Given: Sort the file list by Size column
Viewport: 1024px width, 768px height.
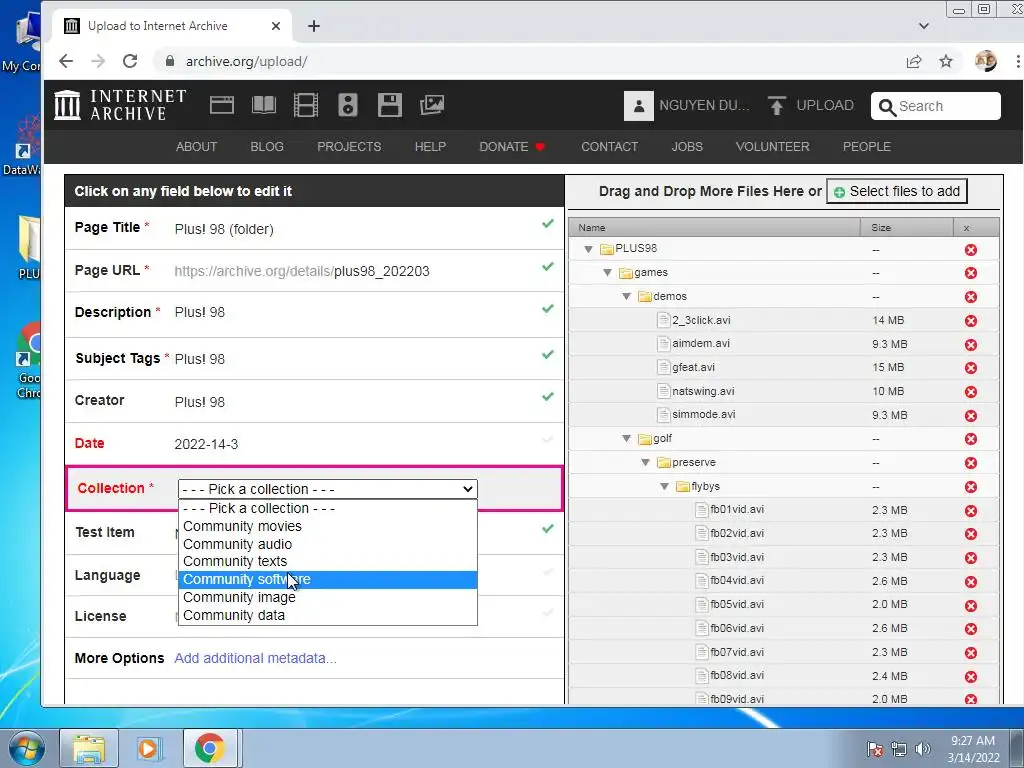Looking at the screenshot, I should (906, 227).
